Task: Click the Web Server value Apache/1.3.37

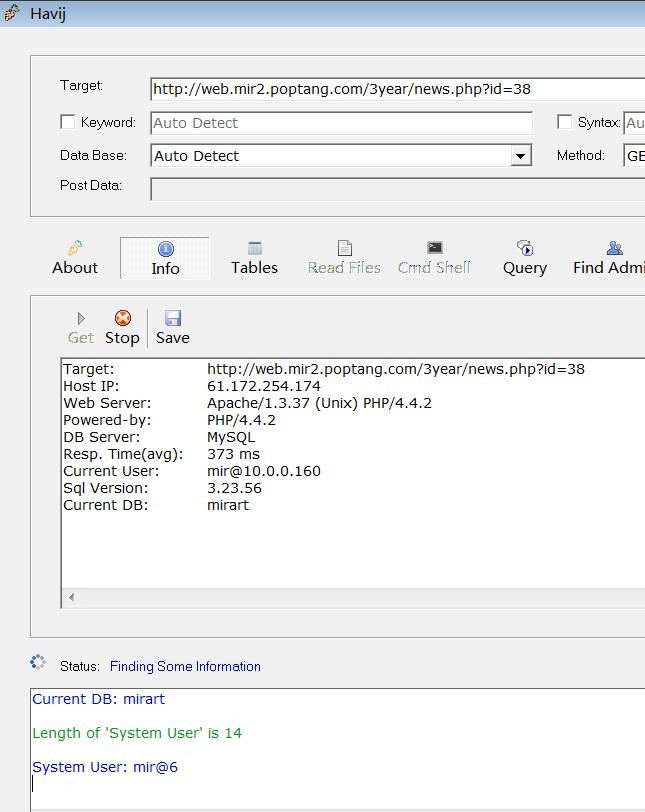Action: point(319,403)
